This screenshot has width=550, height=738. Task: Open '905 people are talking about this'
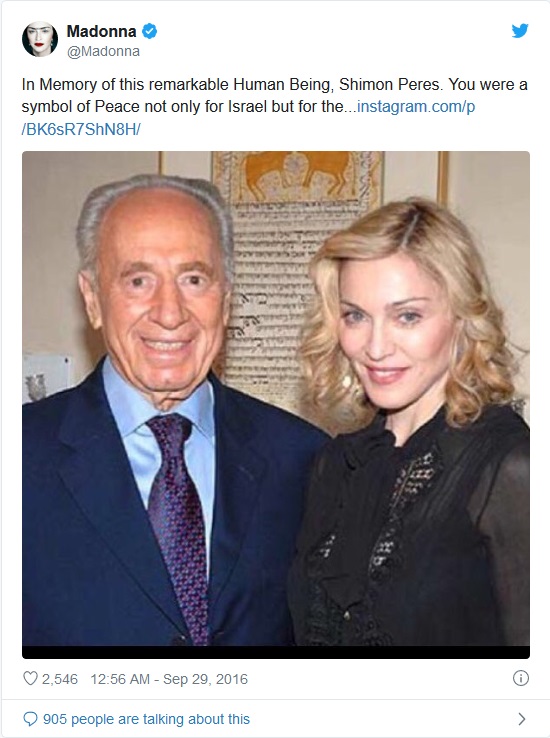tap(146, 719)
